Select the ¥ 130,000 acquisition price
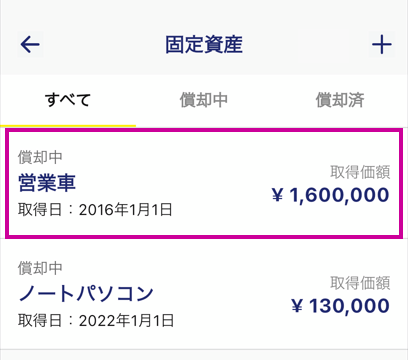The height and width of the screenshot is (360, 408). point(340,306)
